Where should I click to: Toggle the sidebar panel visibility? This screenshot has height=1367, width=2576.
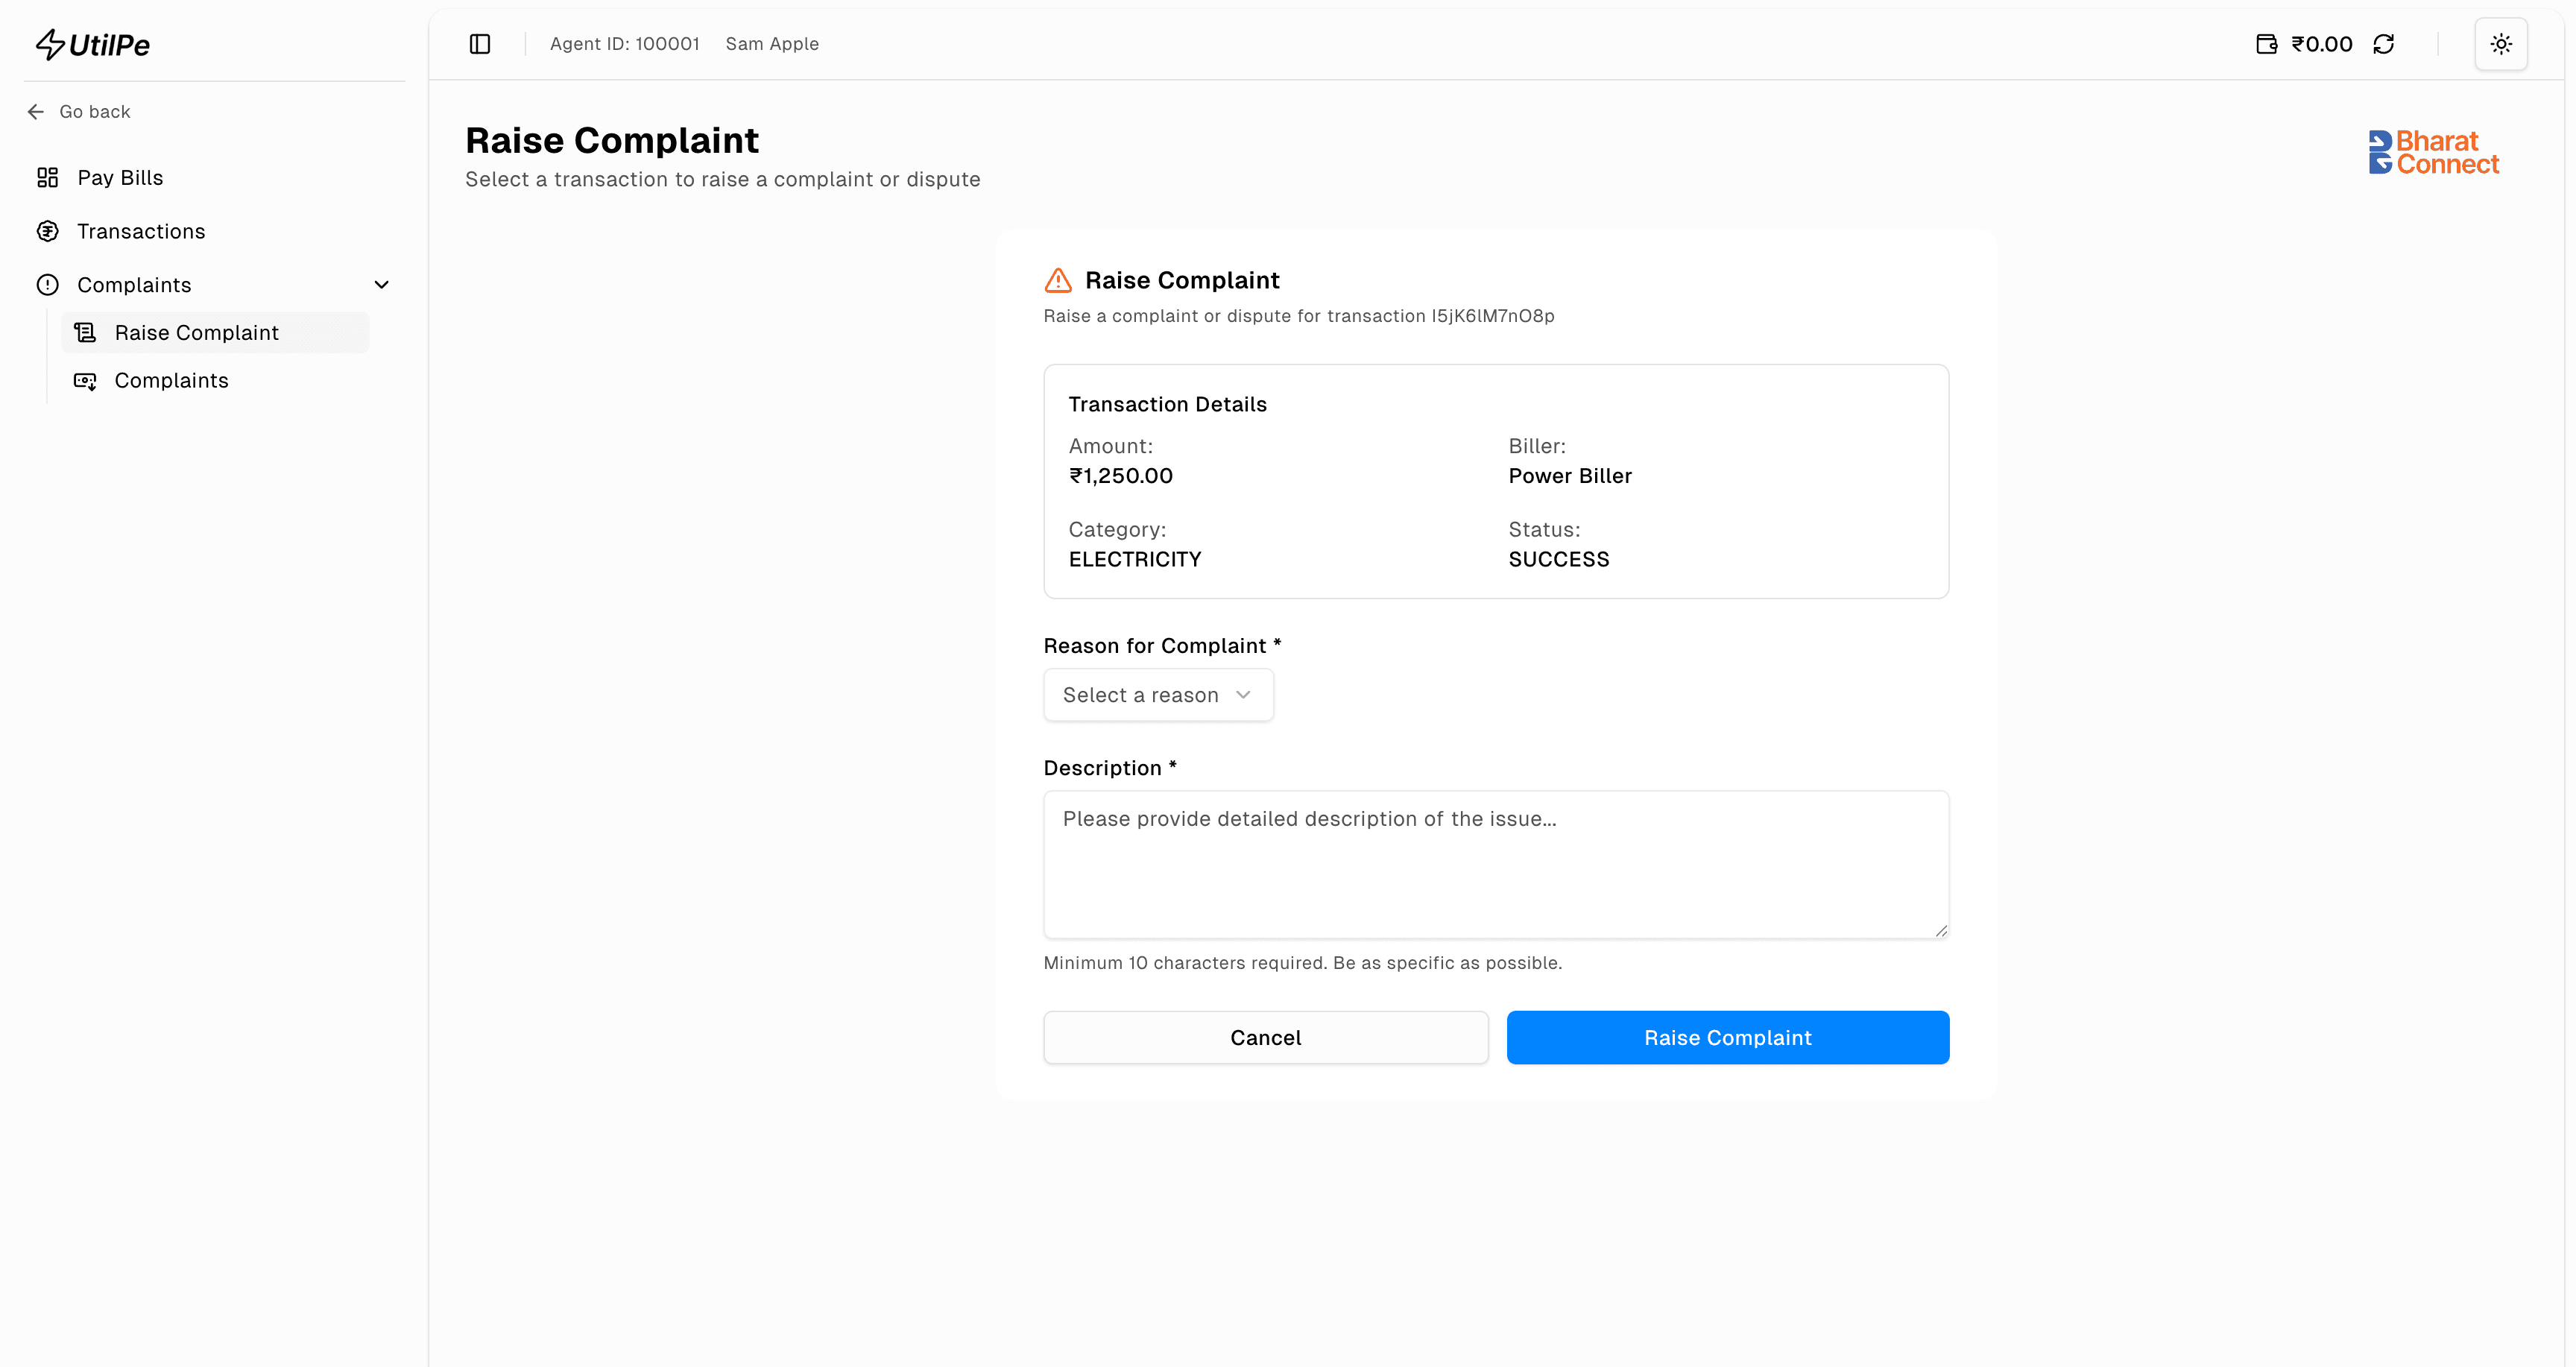[480, 43]
